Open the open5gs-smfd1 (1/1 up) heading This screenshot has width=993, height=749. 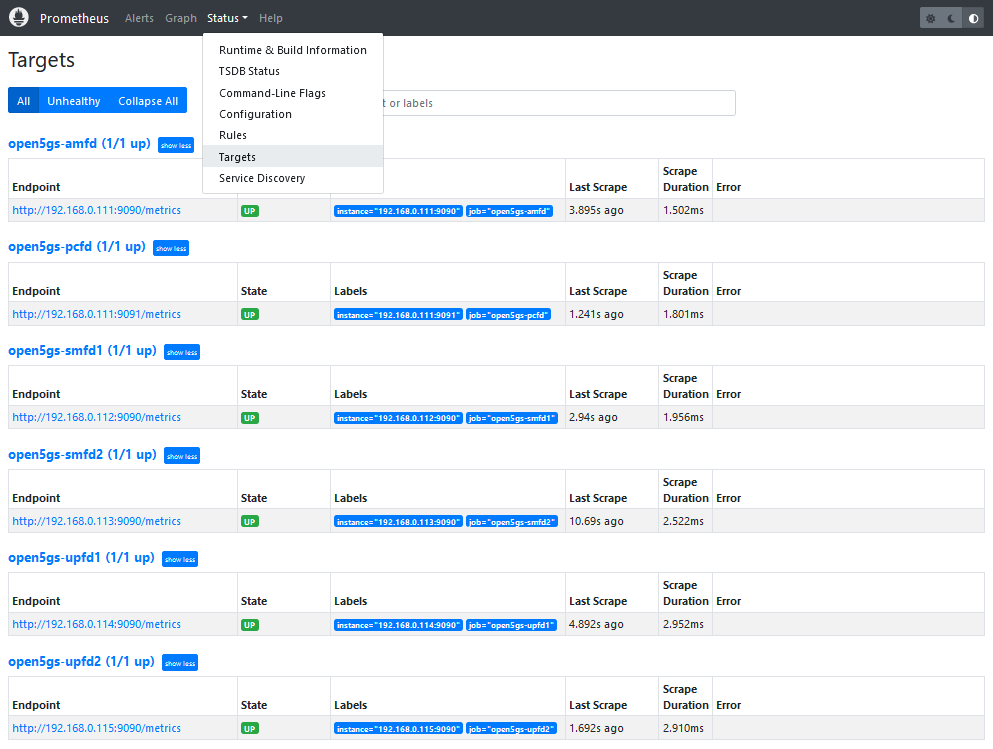point(82,351)
